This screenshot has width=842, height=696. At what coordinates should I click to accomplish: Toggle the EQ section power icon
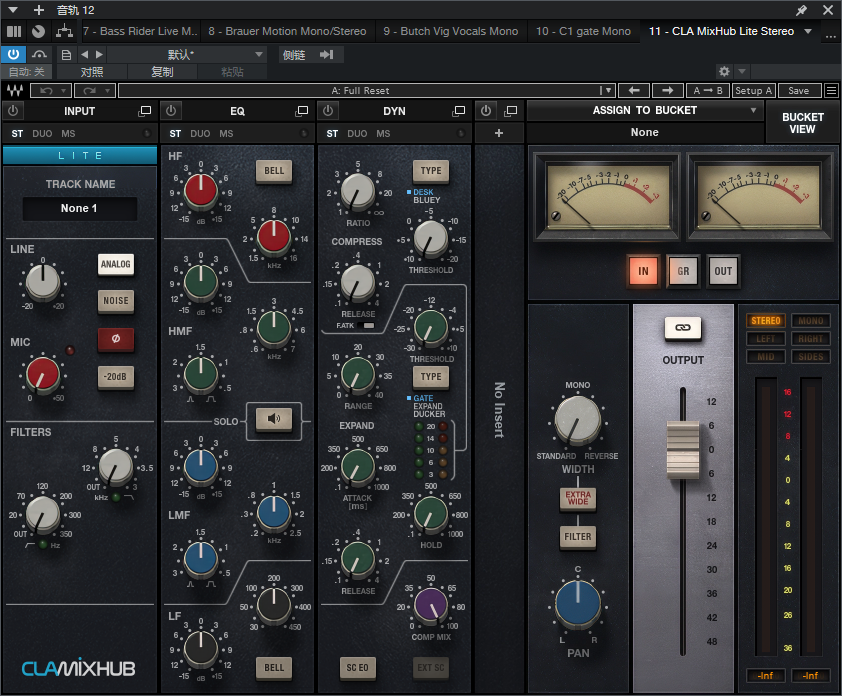[171, 111]
